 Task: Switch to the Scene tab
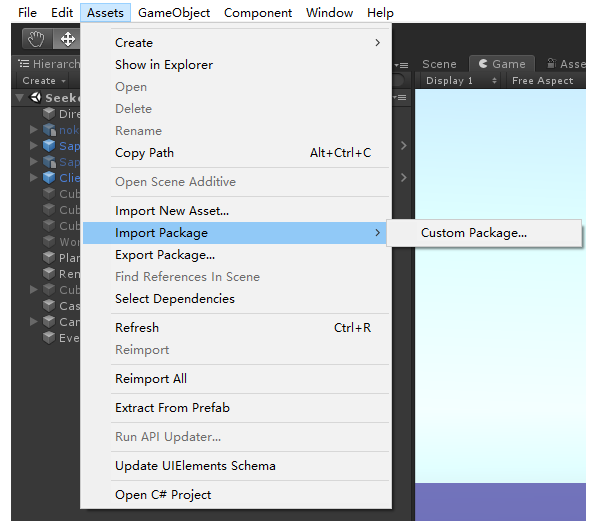(x=439, y=64)
